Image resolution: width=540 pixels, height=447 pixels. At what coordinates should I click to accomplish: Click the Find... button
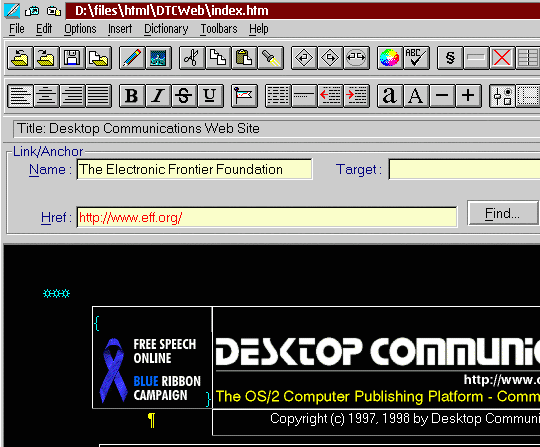click(502, 213)
